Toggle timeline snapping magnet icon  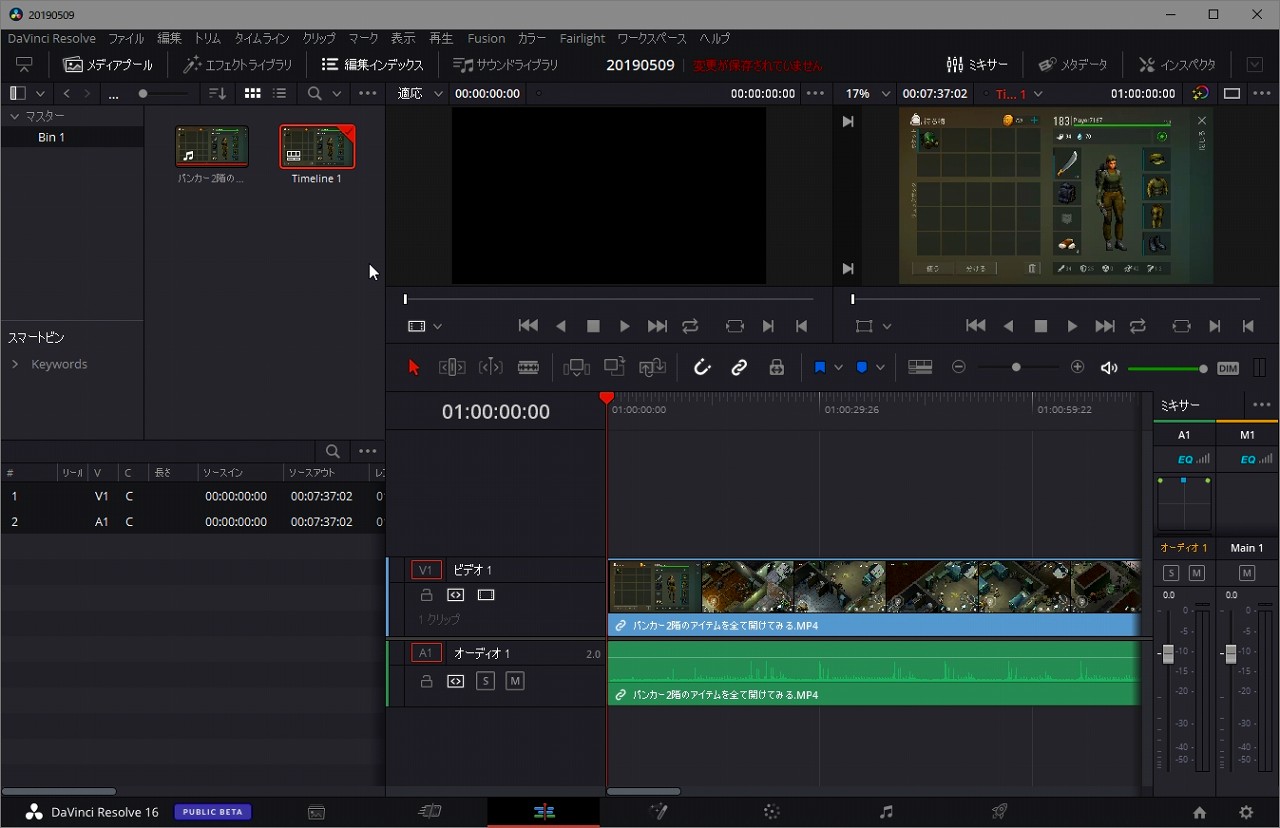pyautogui.click(x=702, y=368)
